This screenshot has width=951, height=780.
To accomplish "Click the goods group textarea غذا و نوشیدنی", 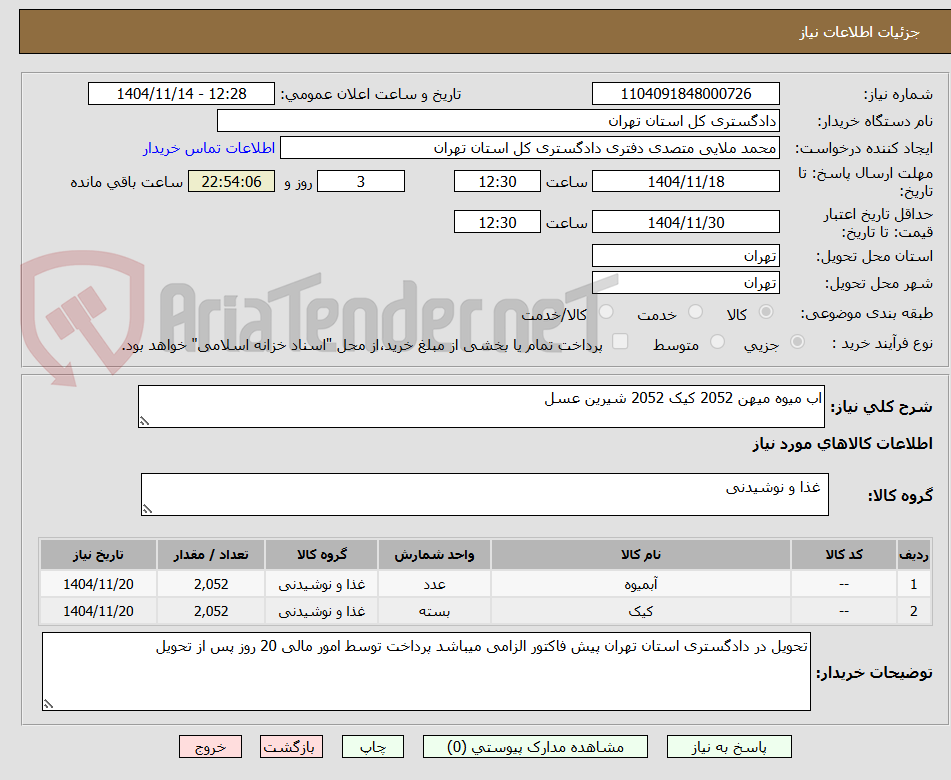I will (x=485, y=494).
